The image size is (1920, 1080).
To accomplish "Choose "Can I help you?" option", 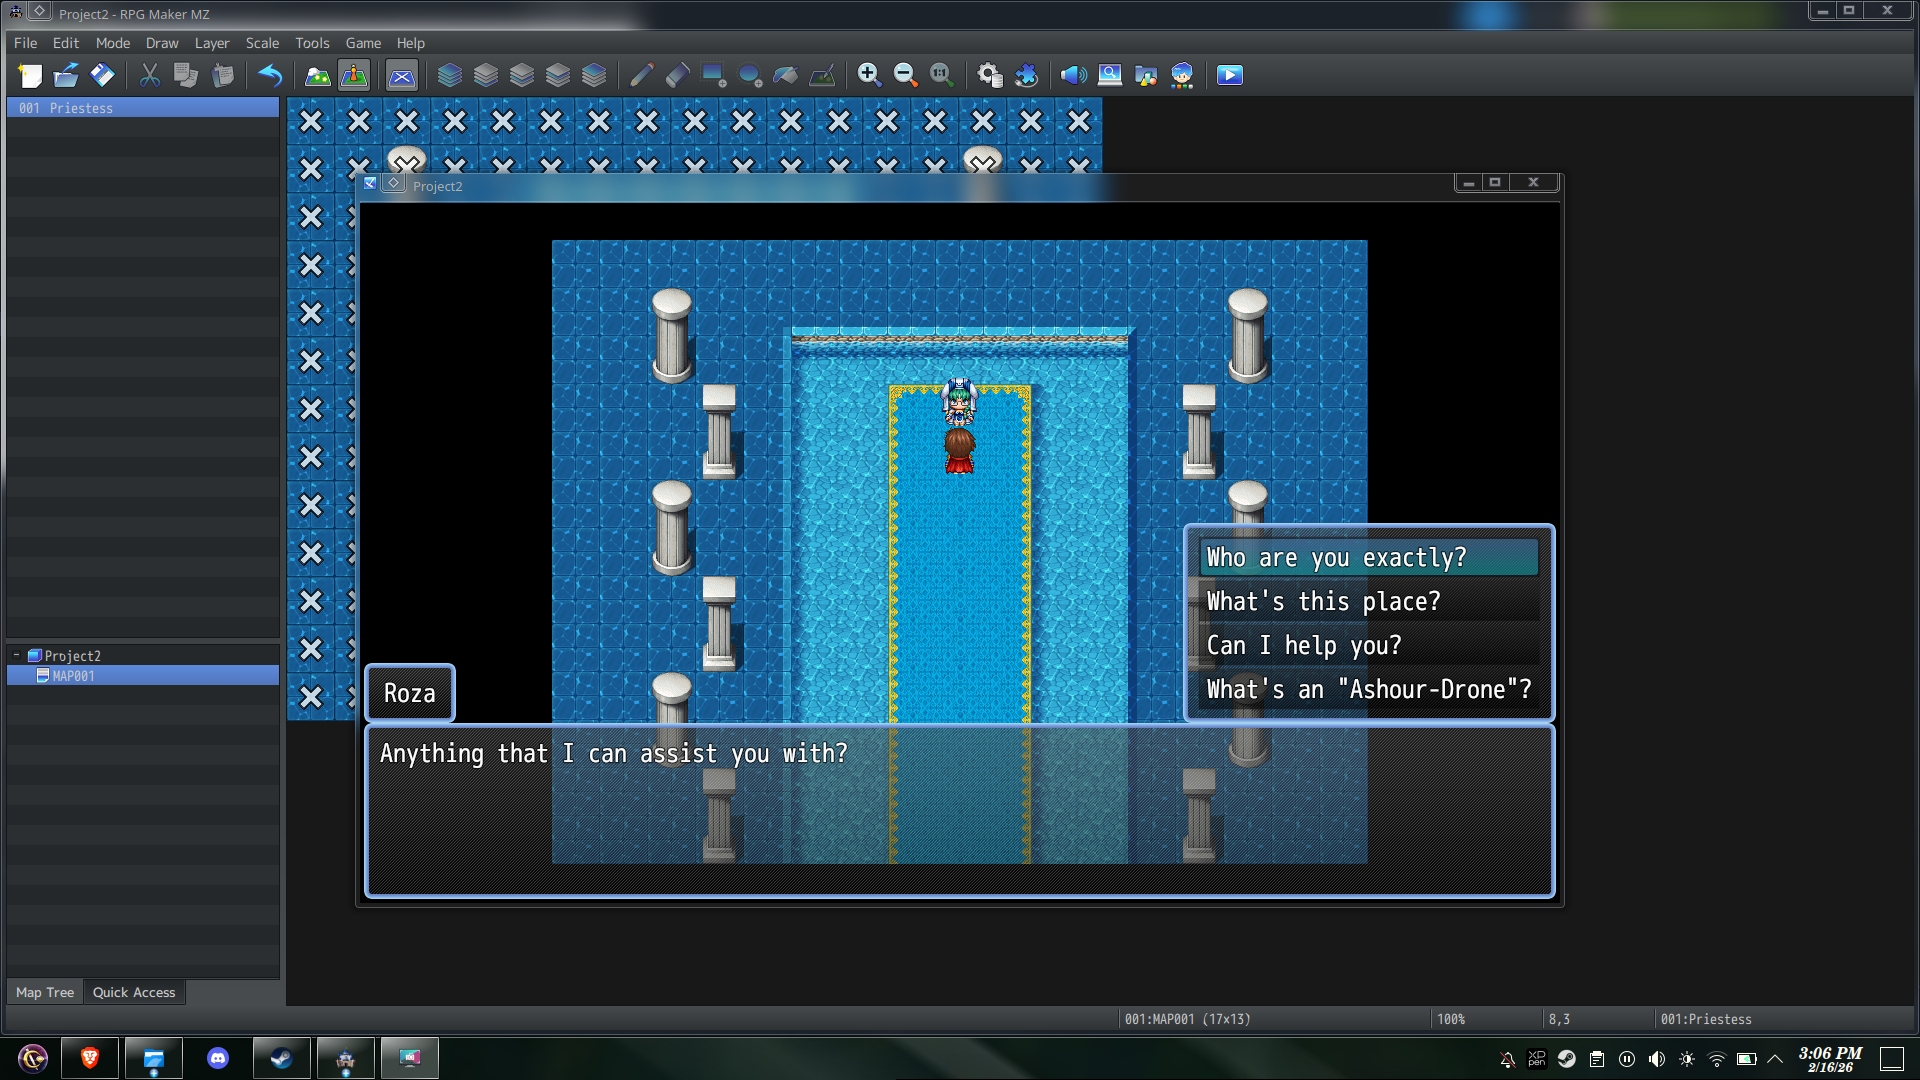I will tap(1304, 645).
